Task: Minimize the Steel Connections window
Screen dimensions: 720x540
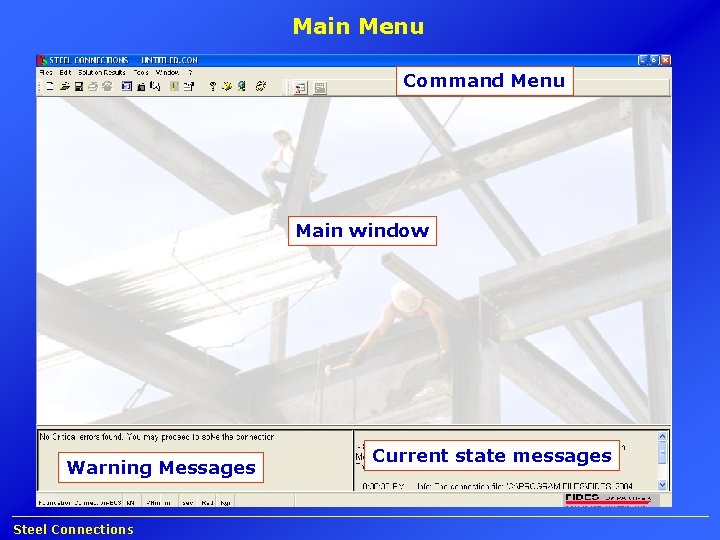Action: 642,60
